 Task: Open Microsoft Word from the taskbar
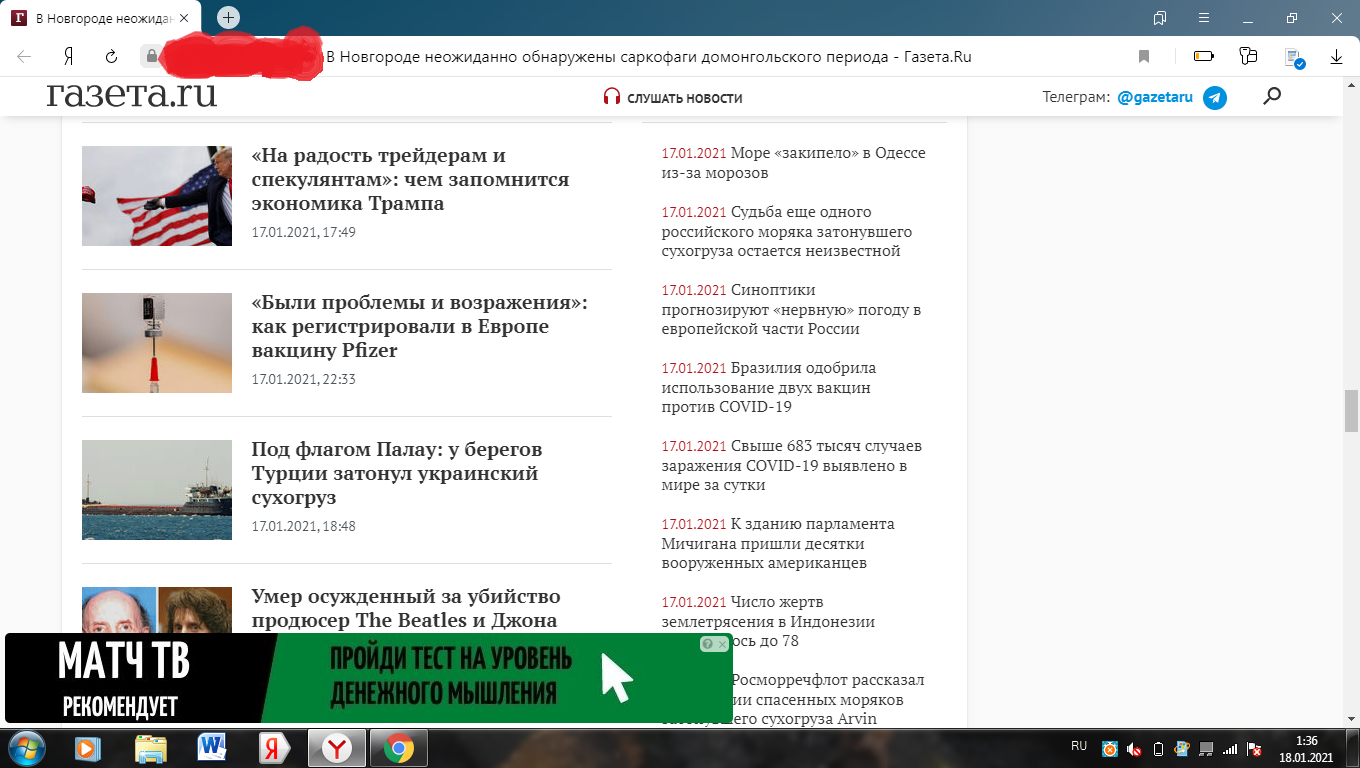click(x=212, y=748)
